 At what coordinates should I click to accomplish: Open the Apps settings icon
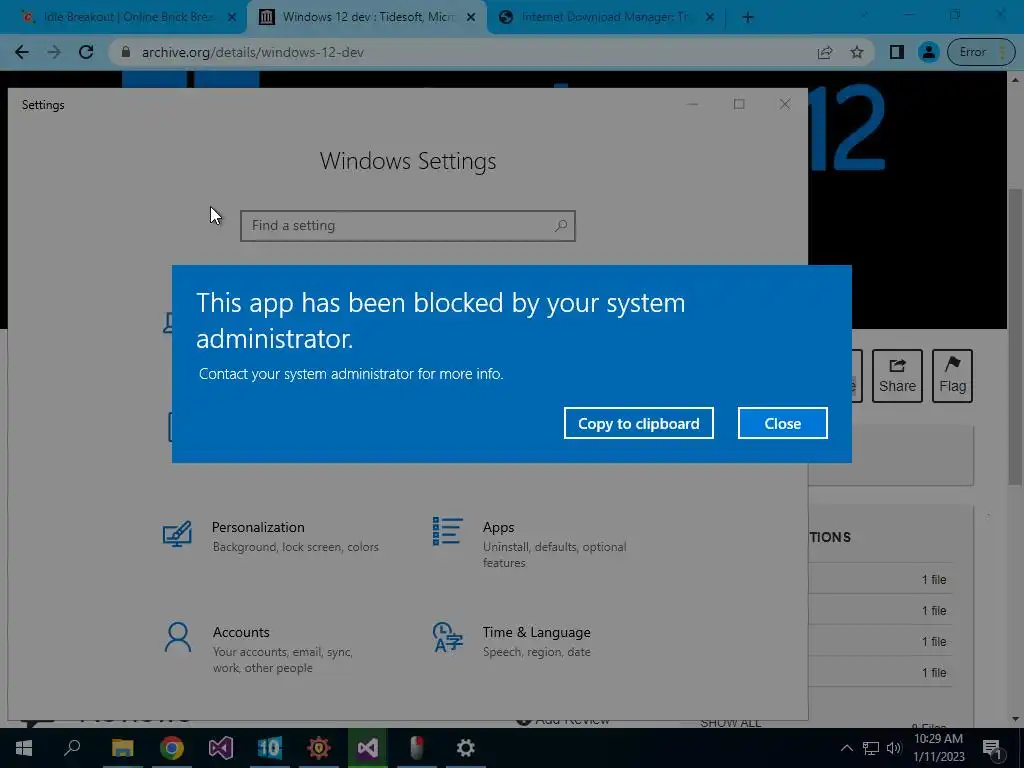point(447,531)
